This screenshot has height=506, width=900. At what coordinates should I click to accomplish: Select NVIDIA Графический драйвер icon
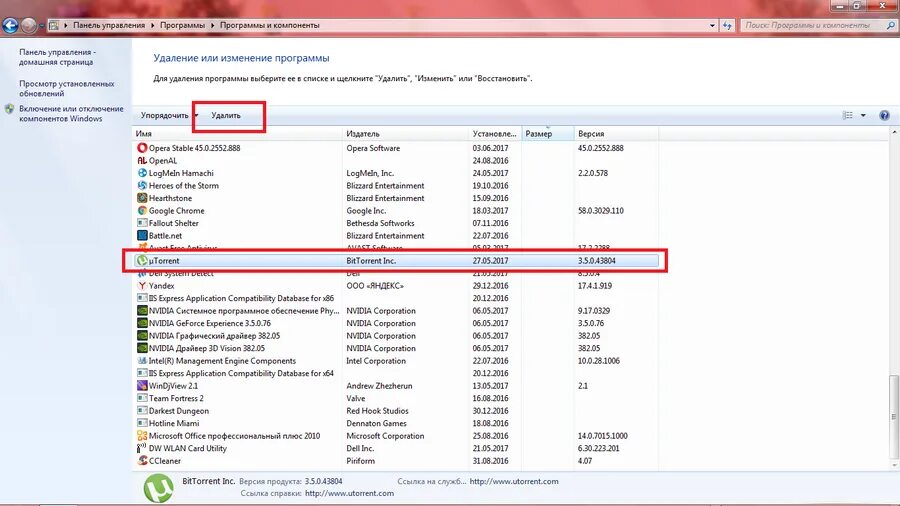[142, 336]
